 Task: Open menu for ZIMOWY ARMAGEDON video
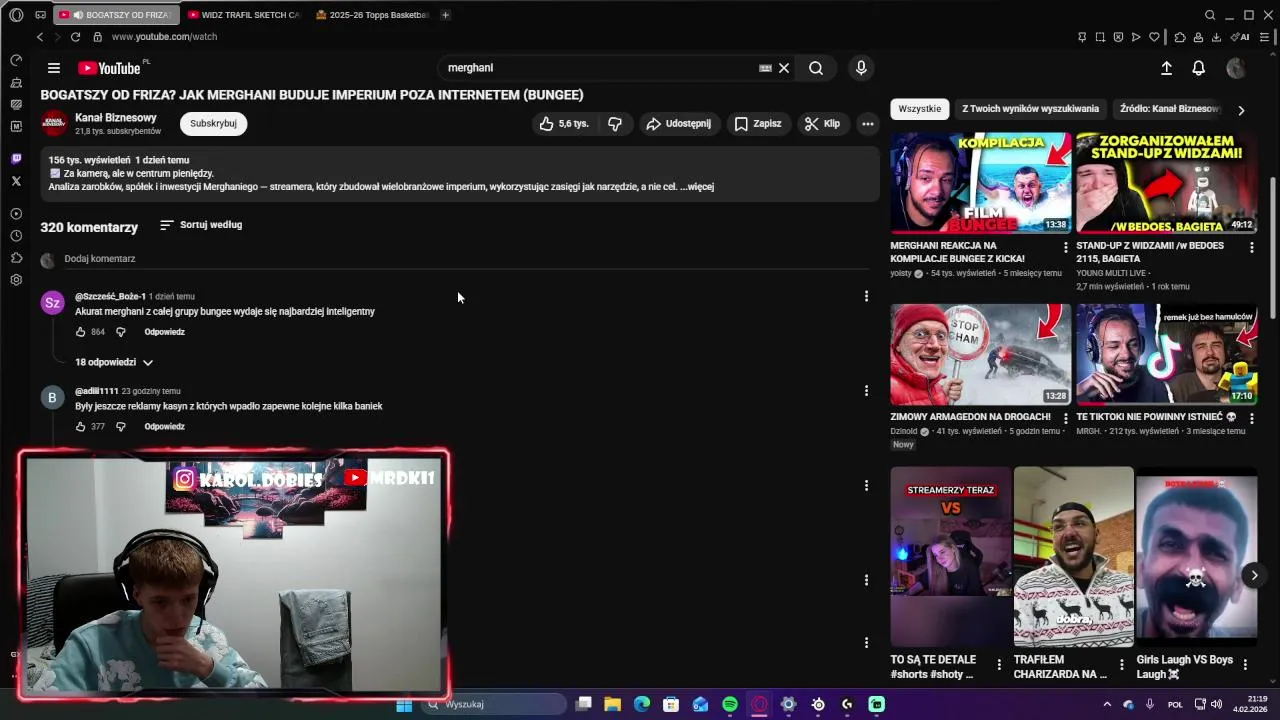[1065, 419]
